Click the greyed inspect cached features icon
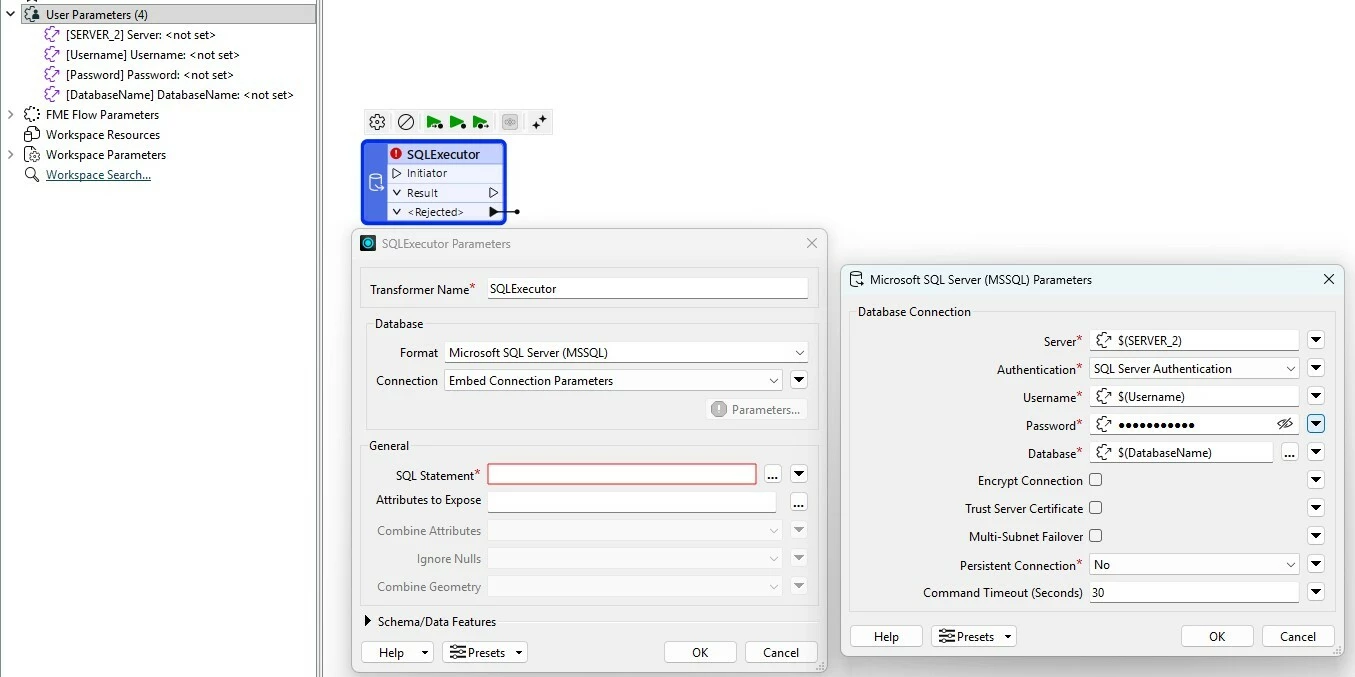 (x=510, y=122)
